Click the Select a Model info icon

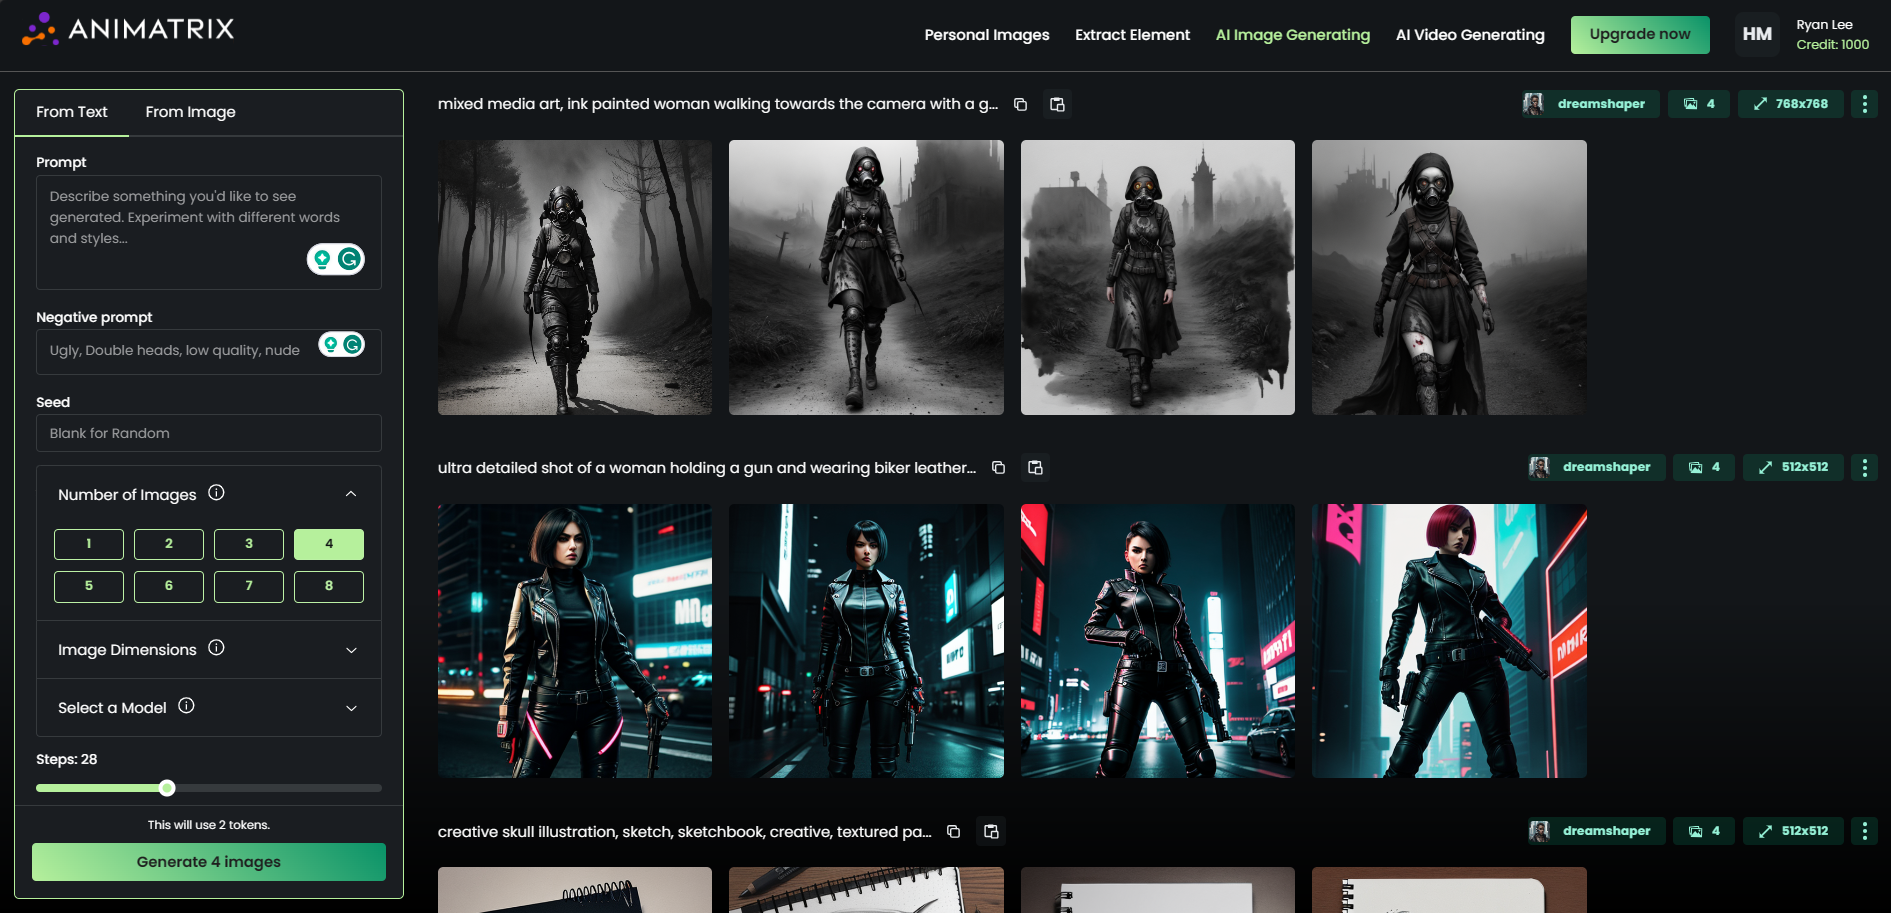click(186, 706)
